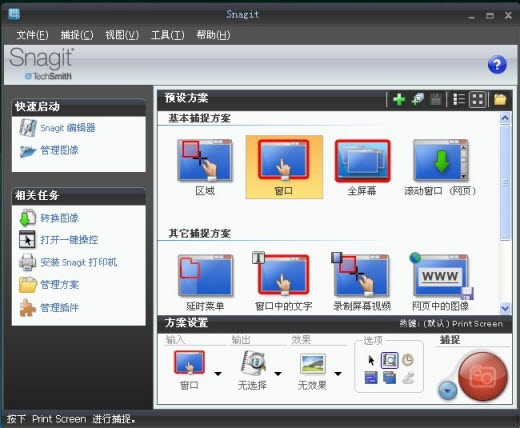Toggle the greyed links option icon
The image size is (520, 428).
point(408,378)
